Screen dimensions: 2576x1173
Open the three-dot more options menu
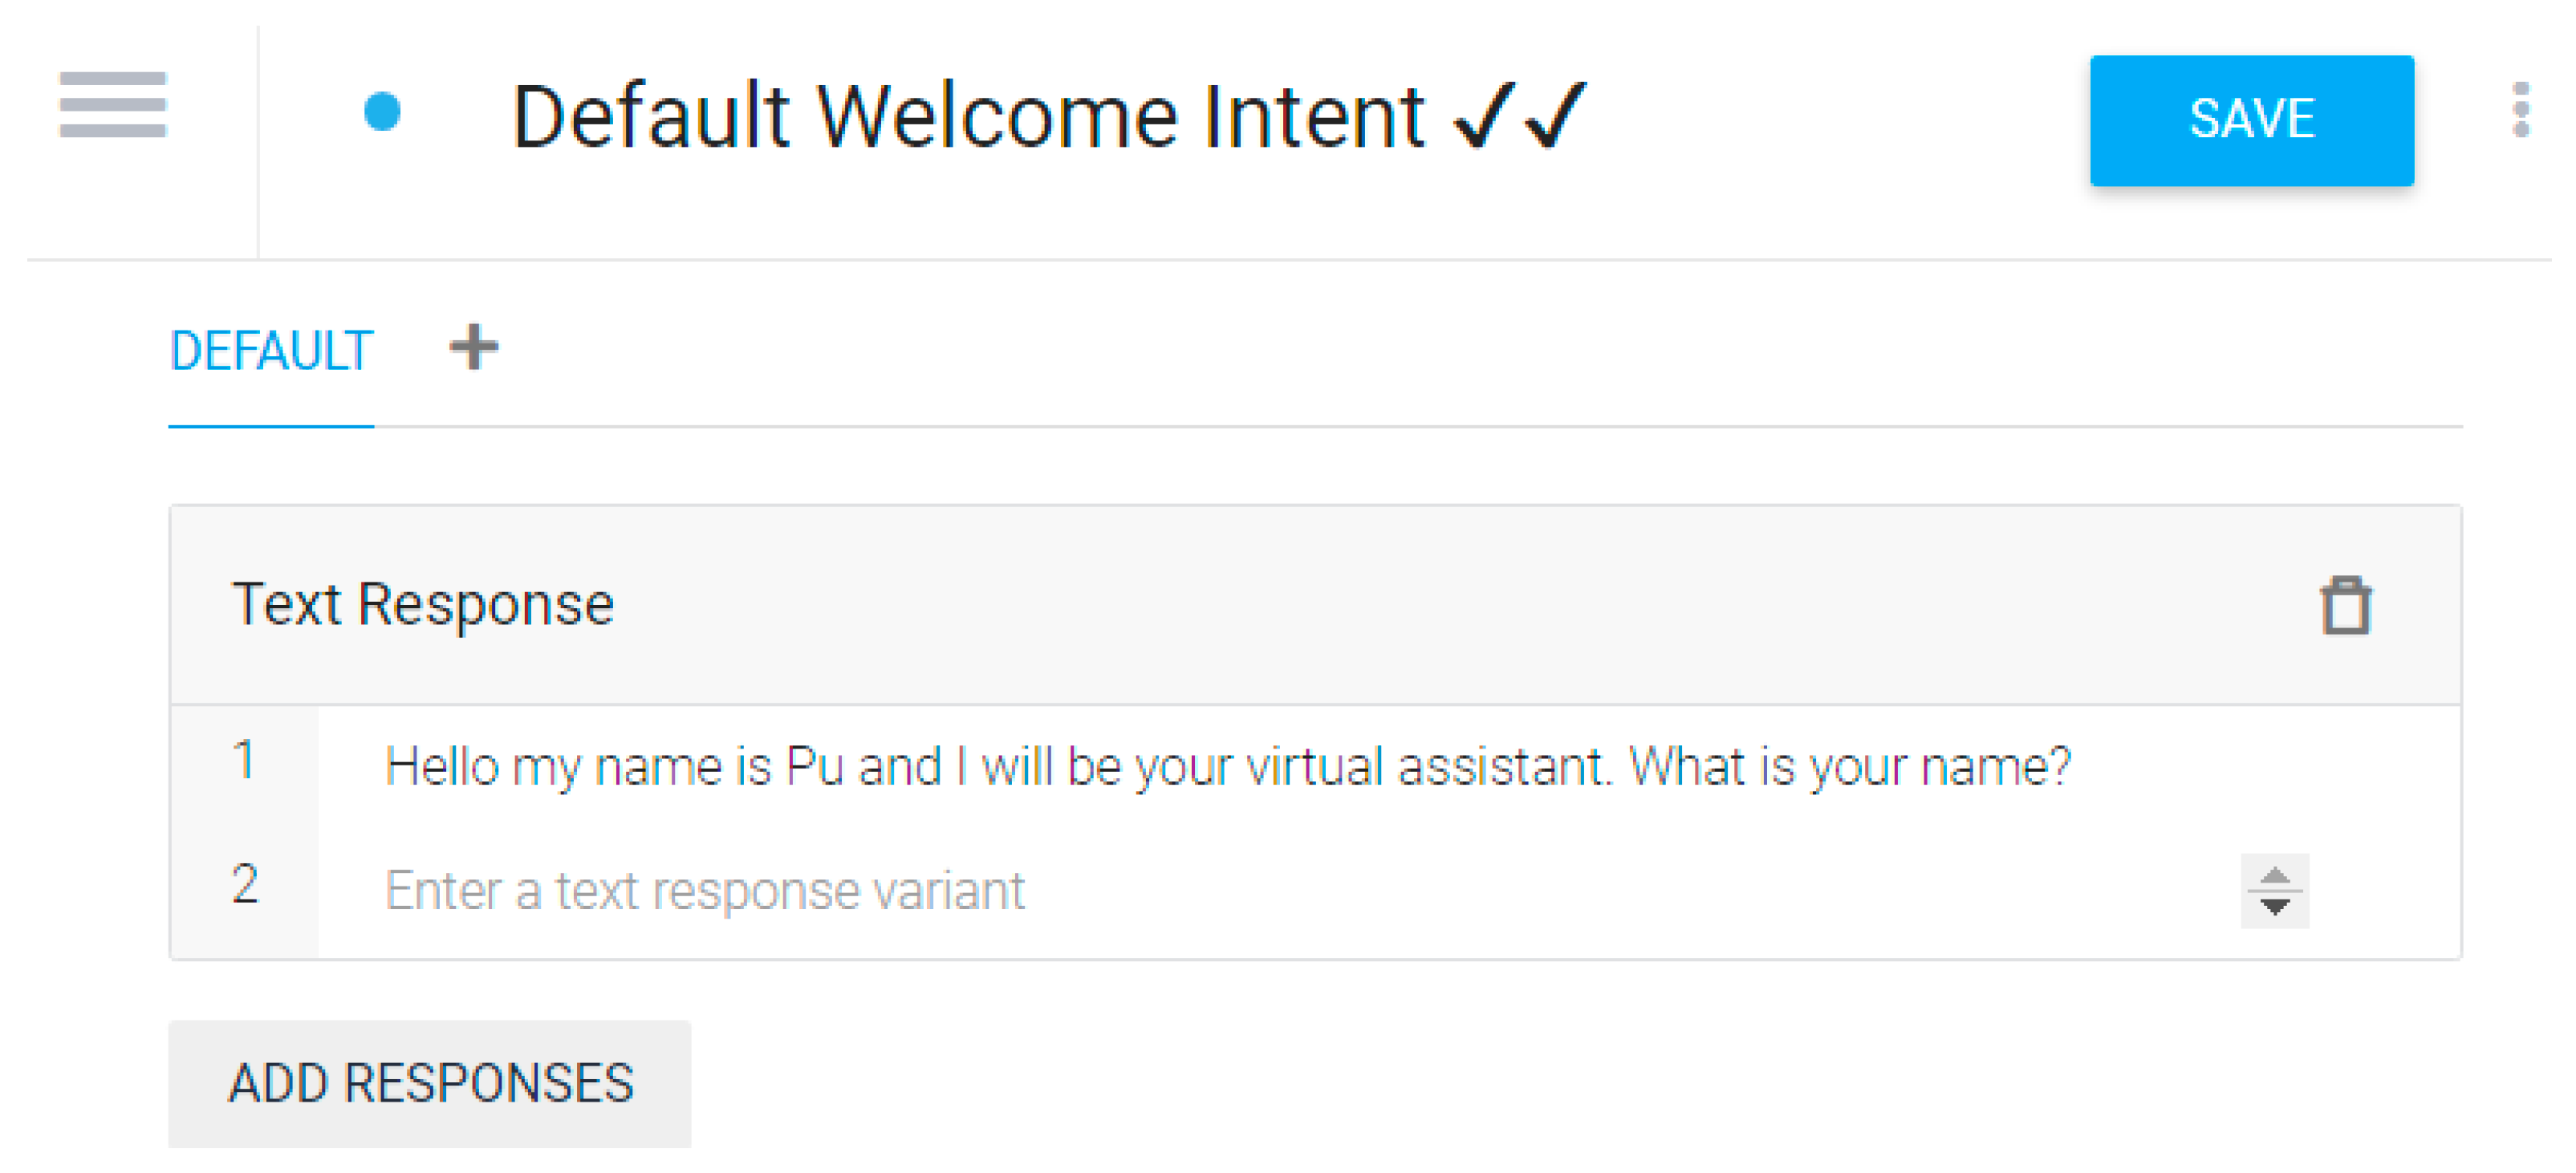(2520, 110)
